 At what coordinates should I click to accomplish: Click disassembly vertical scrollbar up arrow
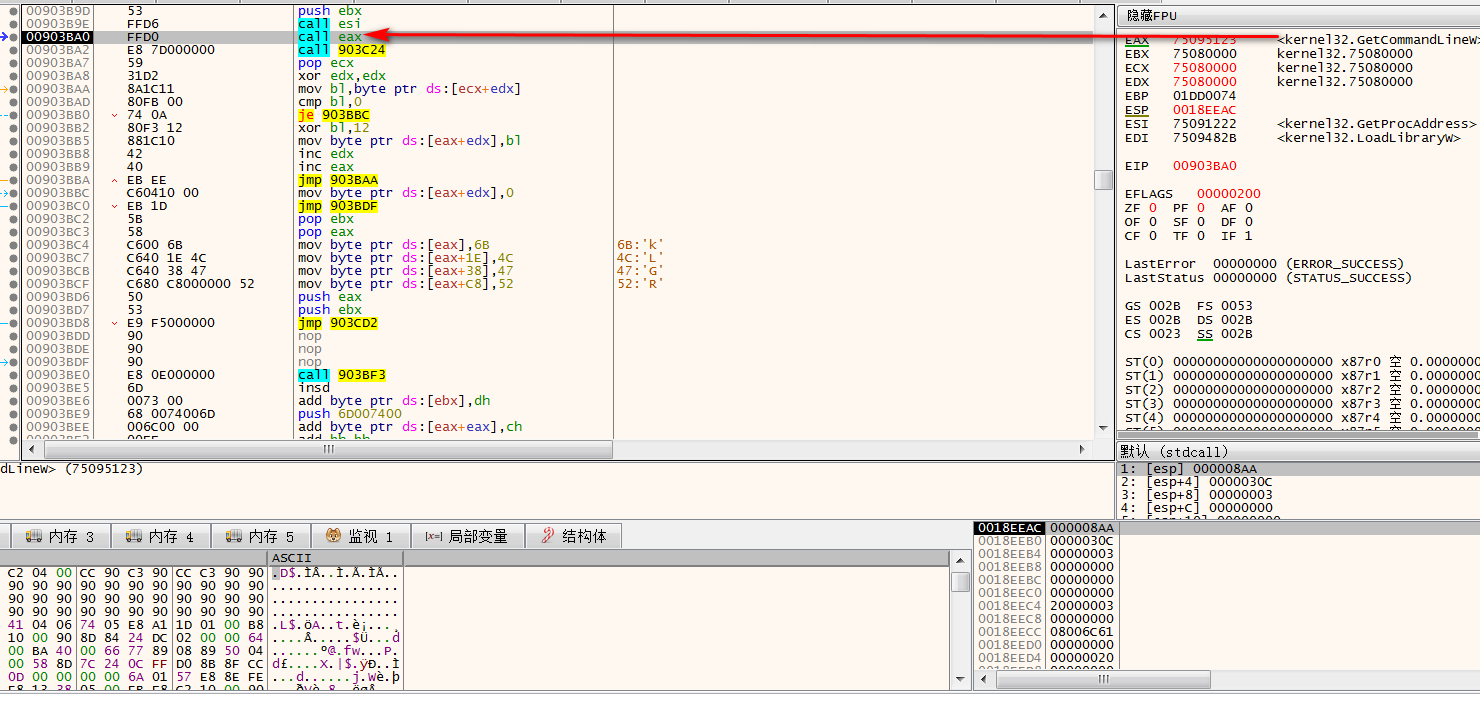1103,14
